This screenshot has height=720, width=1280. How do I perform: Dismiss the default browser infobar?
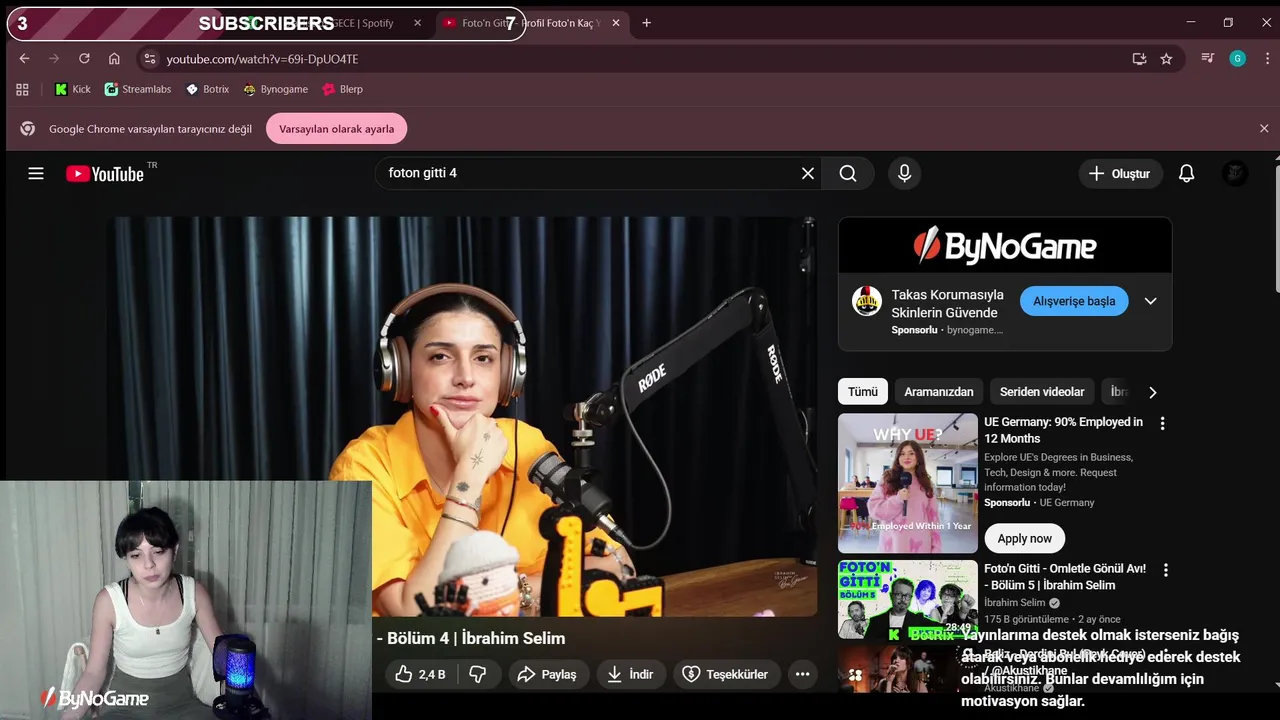(x=1264, y=129)
